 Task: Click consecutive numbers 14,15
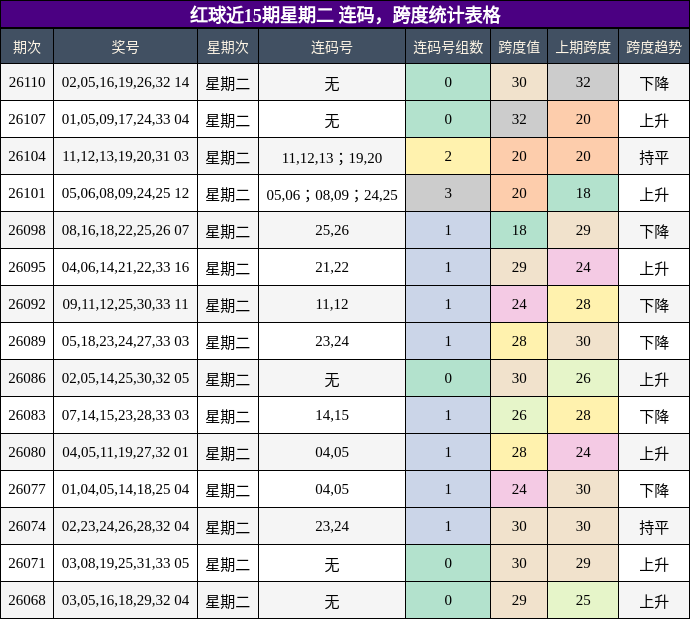click(332, 415)
